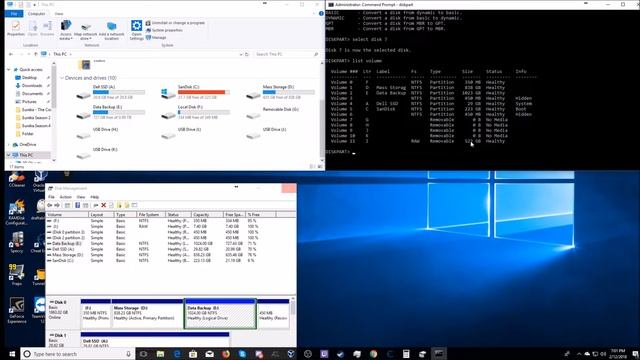Click Manage in the System group
This screenshot has width=640, height=360.
click(156, 38)
